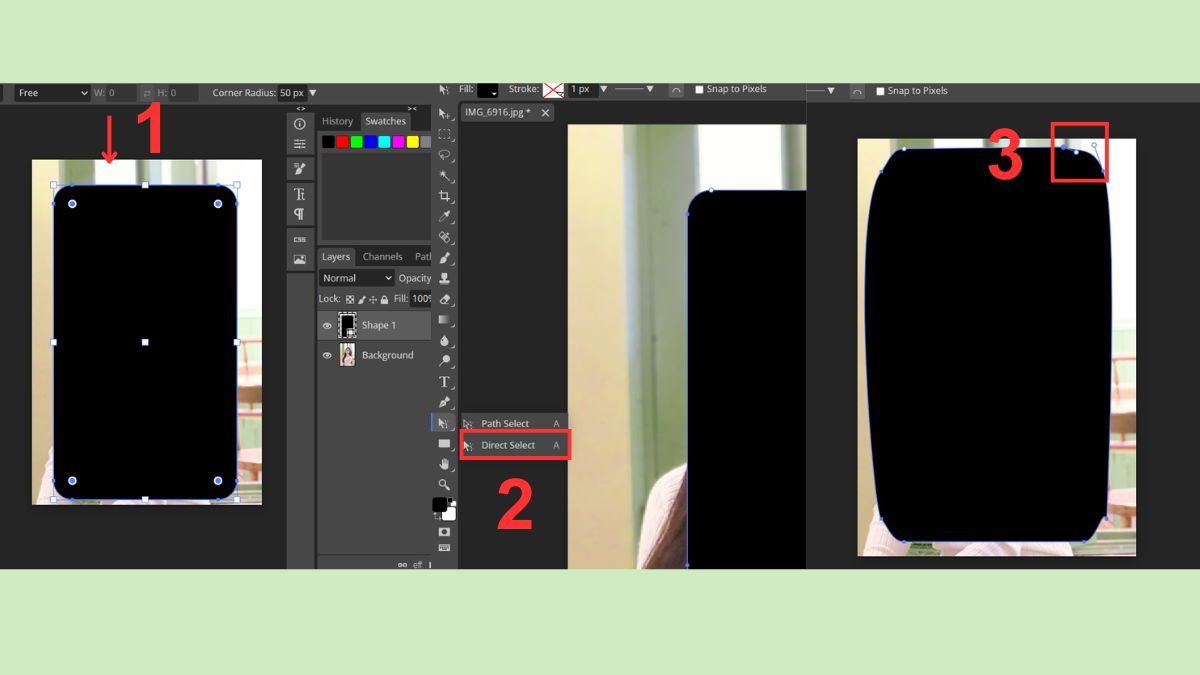1200x675 pixels.
Task: Open the Normal blend mode dropdown
Action: pyautogui.click(x=356, y=278)
